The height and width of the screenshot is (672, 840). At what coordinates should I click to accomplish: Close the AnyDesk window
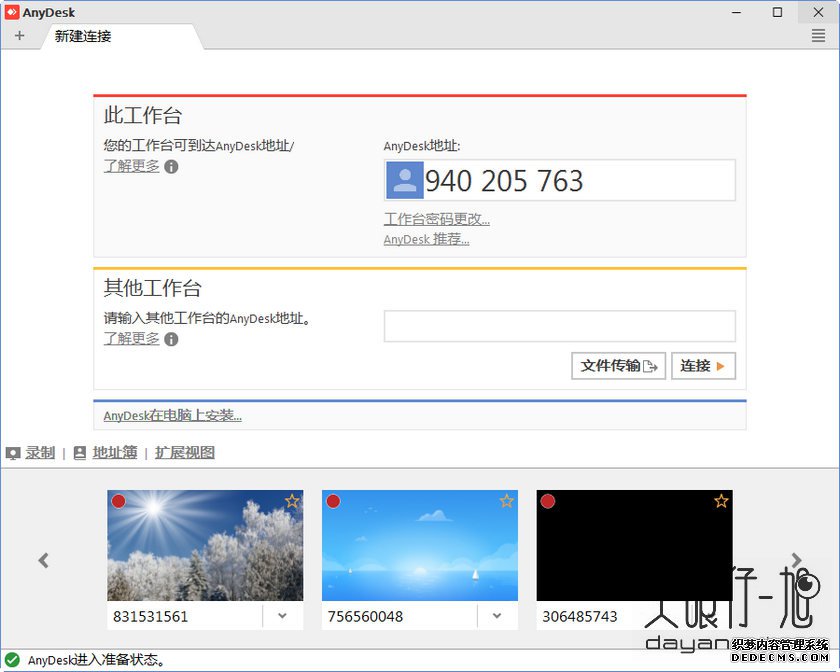[818, 12]
